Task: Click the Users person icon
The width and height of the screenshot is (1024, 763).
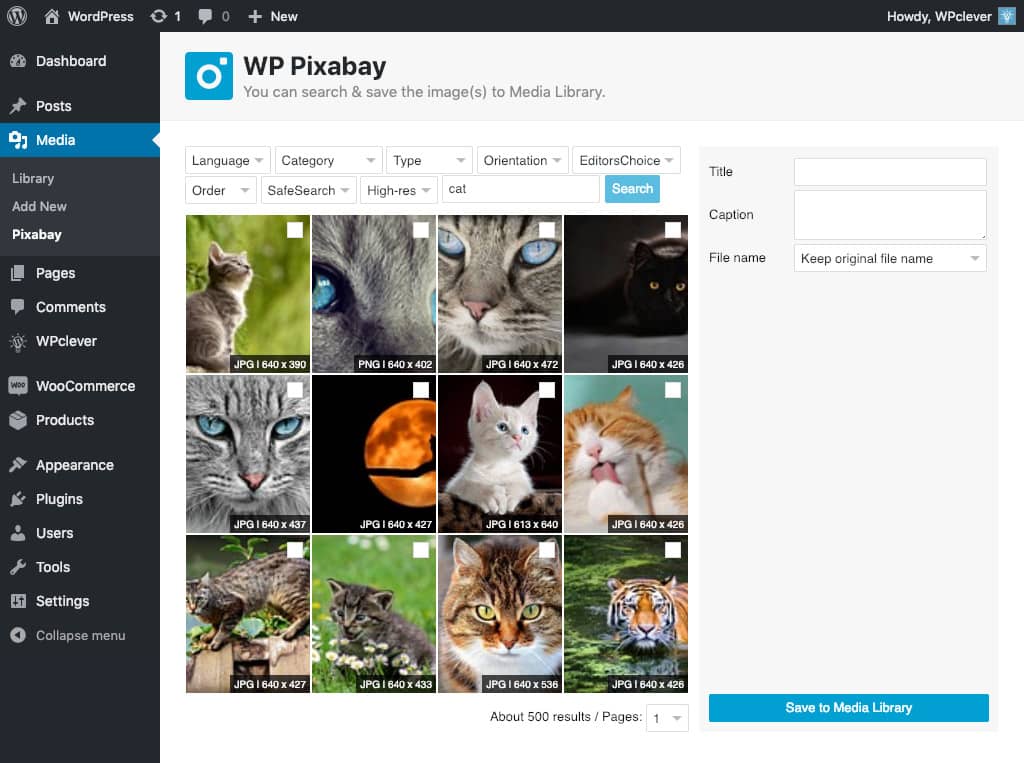Action: point(18,533)
